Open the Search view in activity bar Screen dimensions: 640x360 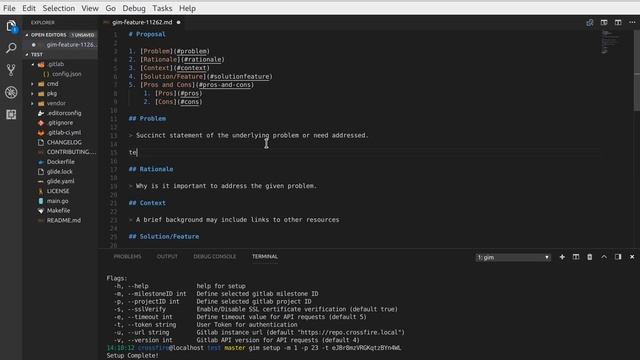click(11, 48)
